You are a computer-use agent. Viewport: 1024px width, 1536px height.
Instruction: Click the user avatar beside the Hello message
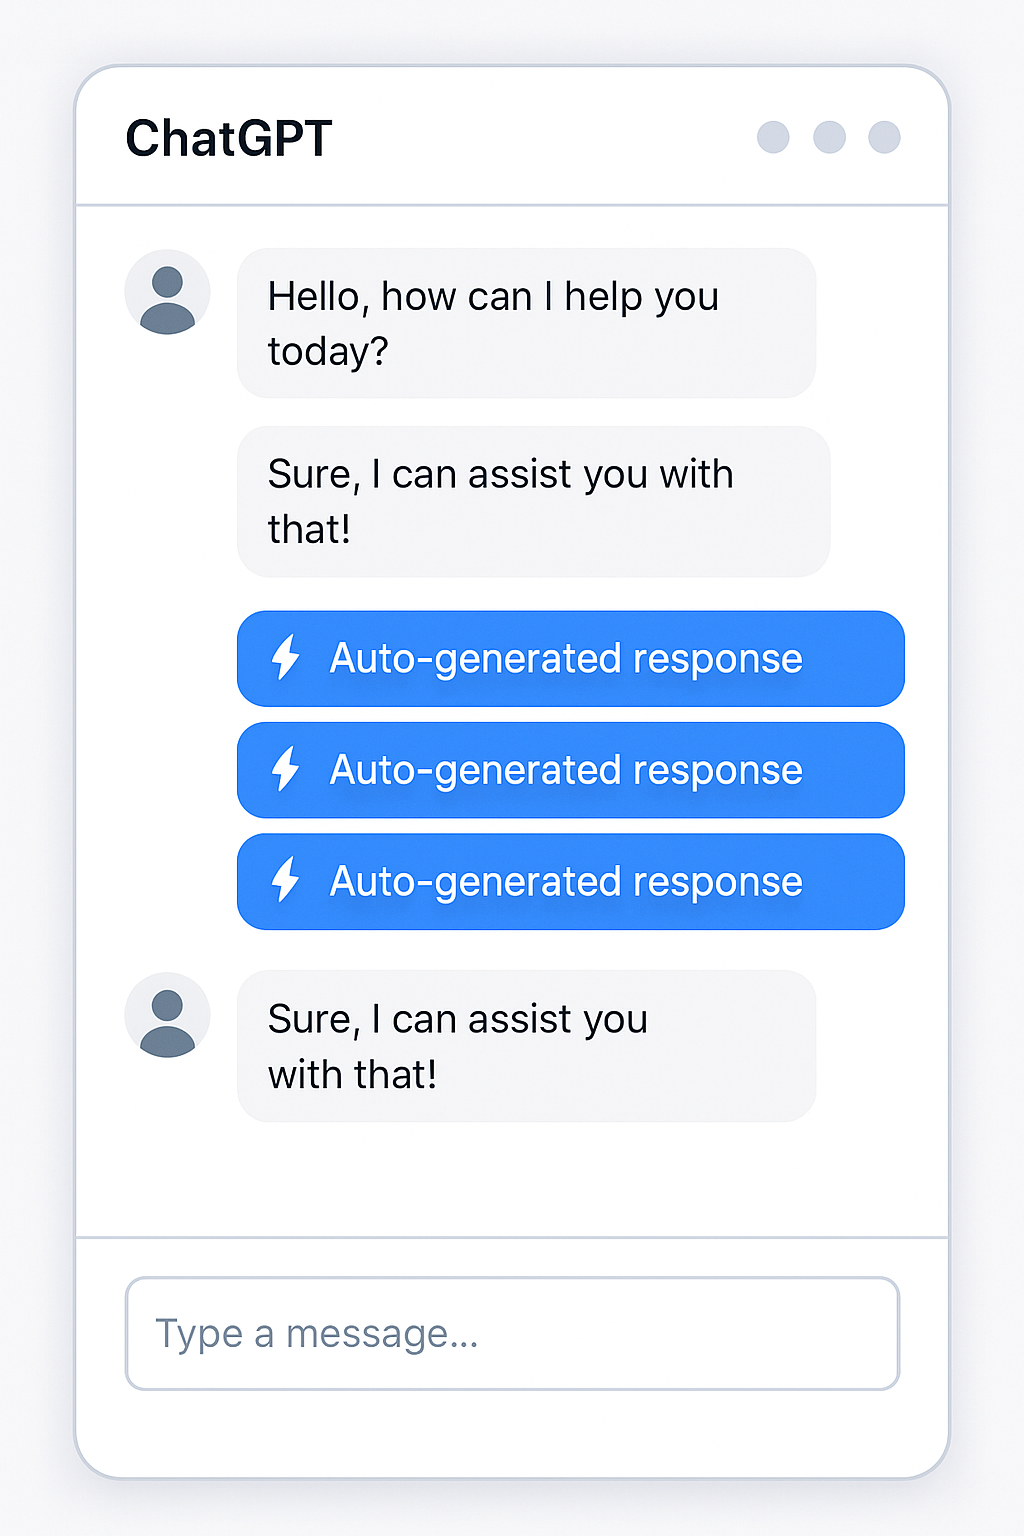point(167,292)
